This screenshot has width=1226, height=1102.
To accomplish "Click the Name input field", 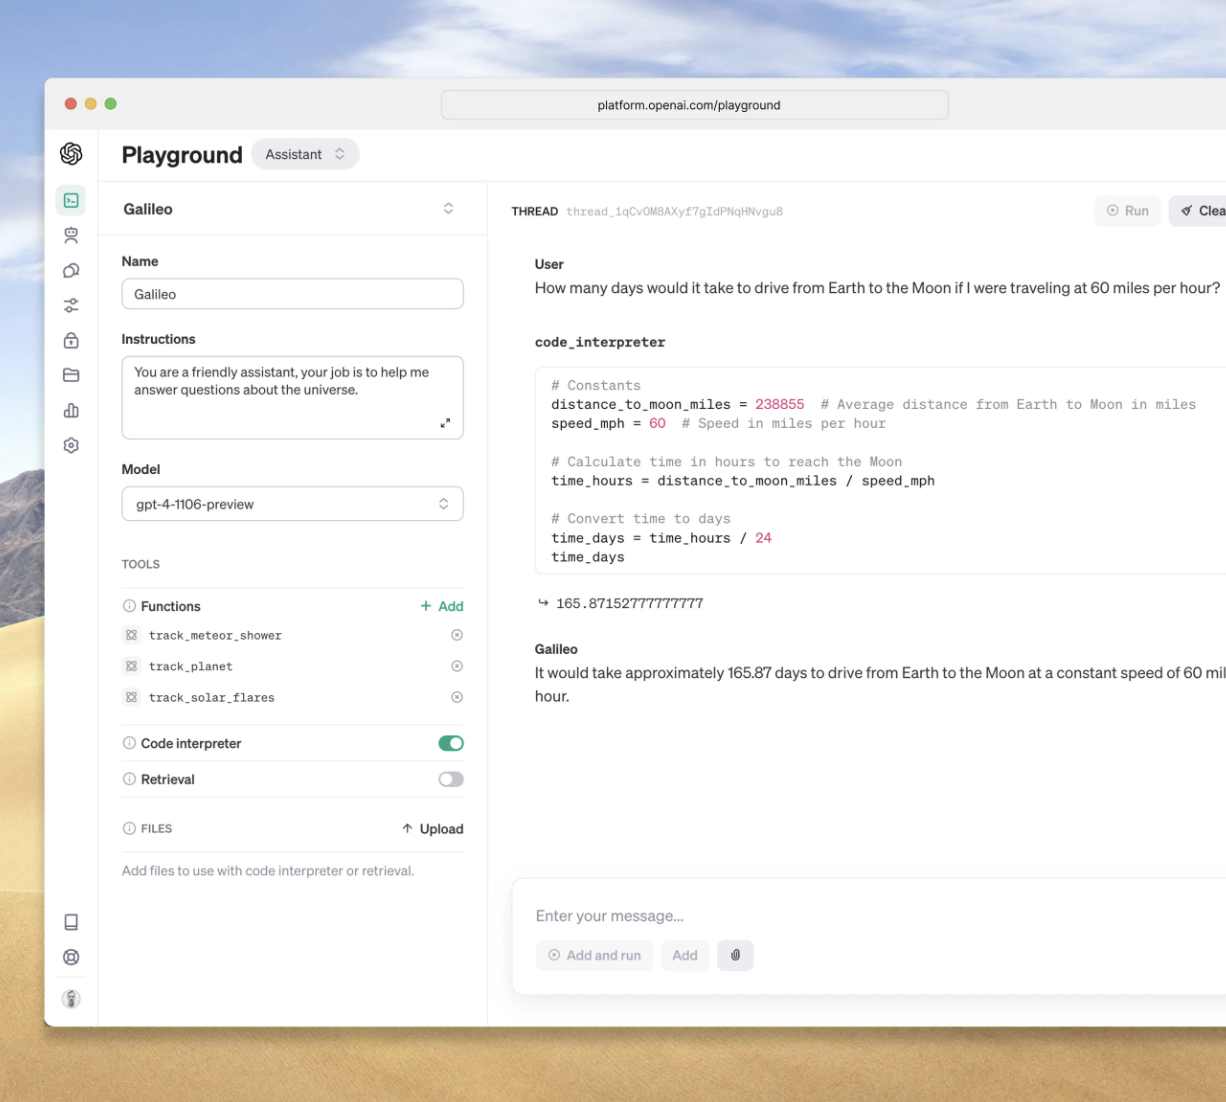I will [292, 294].
